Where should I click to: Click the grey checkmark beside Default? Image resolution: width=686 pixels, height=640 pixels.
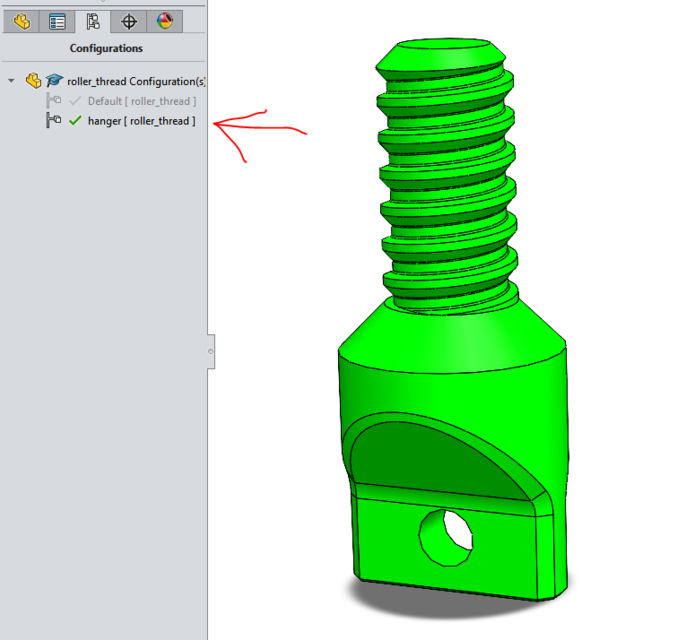tap(75, 101)
